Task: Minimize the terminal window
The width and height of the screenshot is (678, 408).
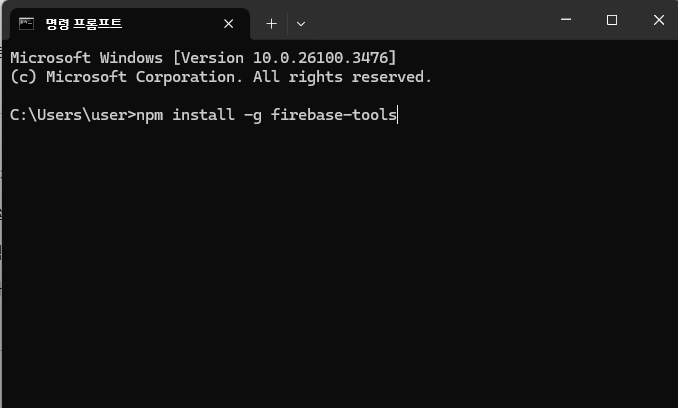Action: [566, 20]
